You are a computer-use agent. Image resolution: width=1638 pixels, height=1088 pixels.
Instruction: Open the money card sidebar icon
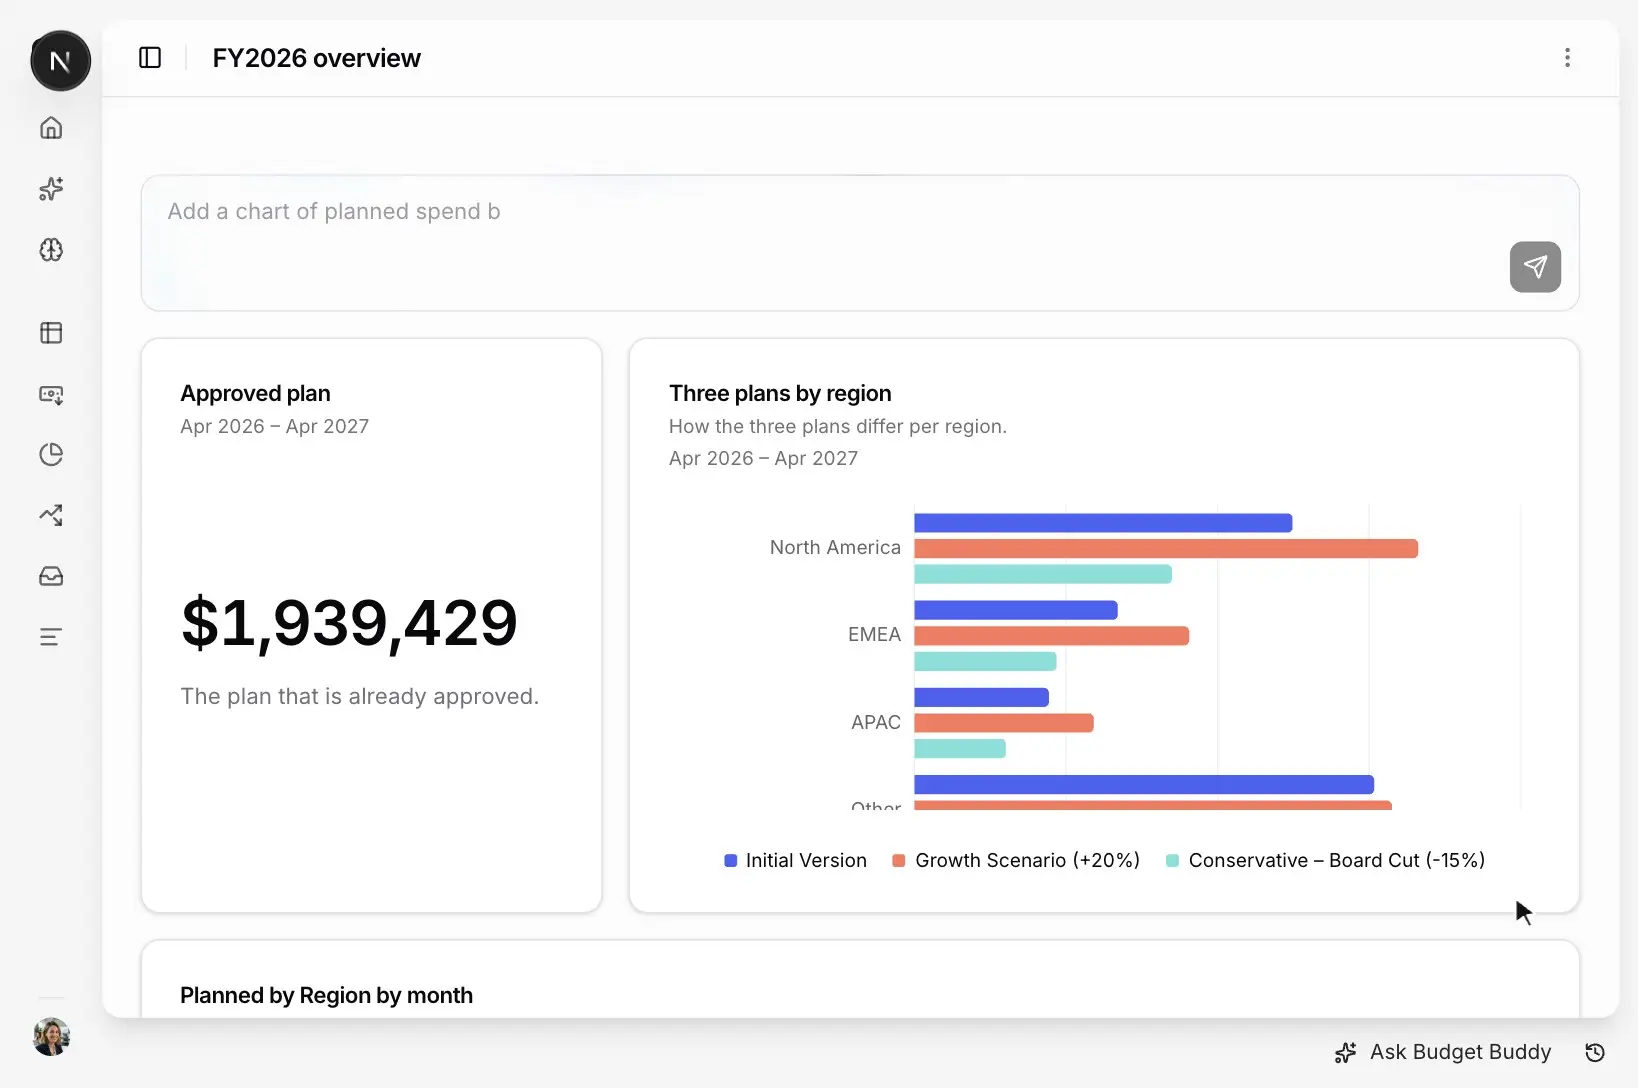pos(51,394)
